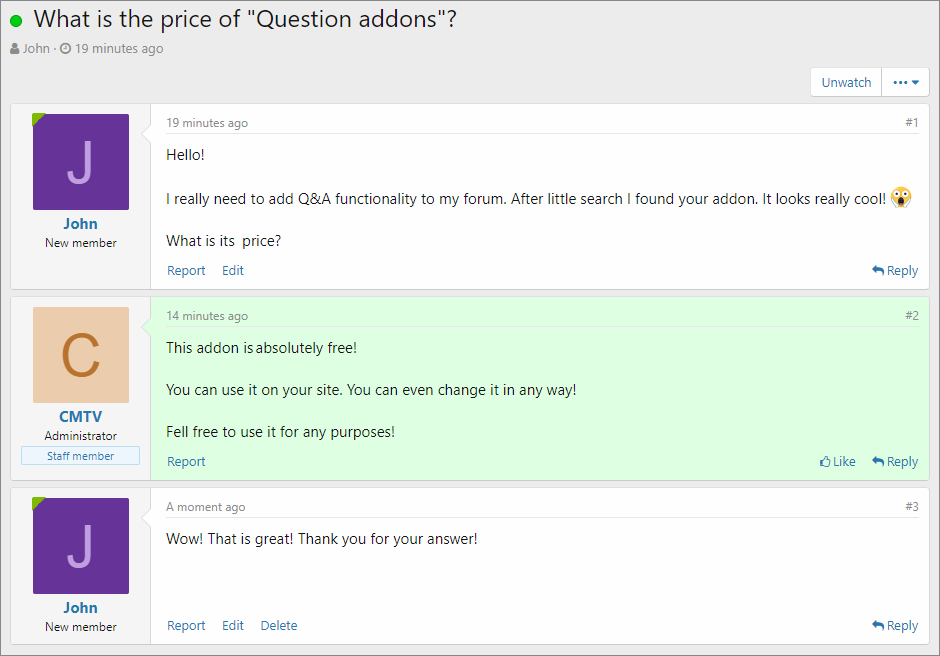Edit the third post

pos(233,626)
